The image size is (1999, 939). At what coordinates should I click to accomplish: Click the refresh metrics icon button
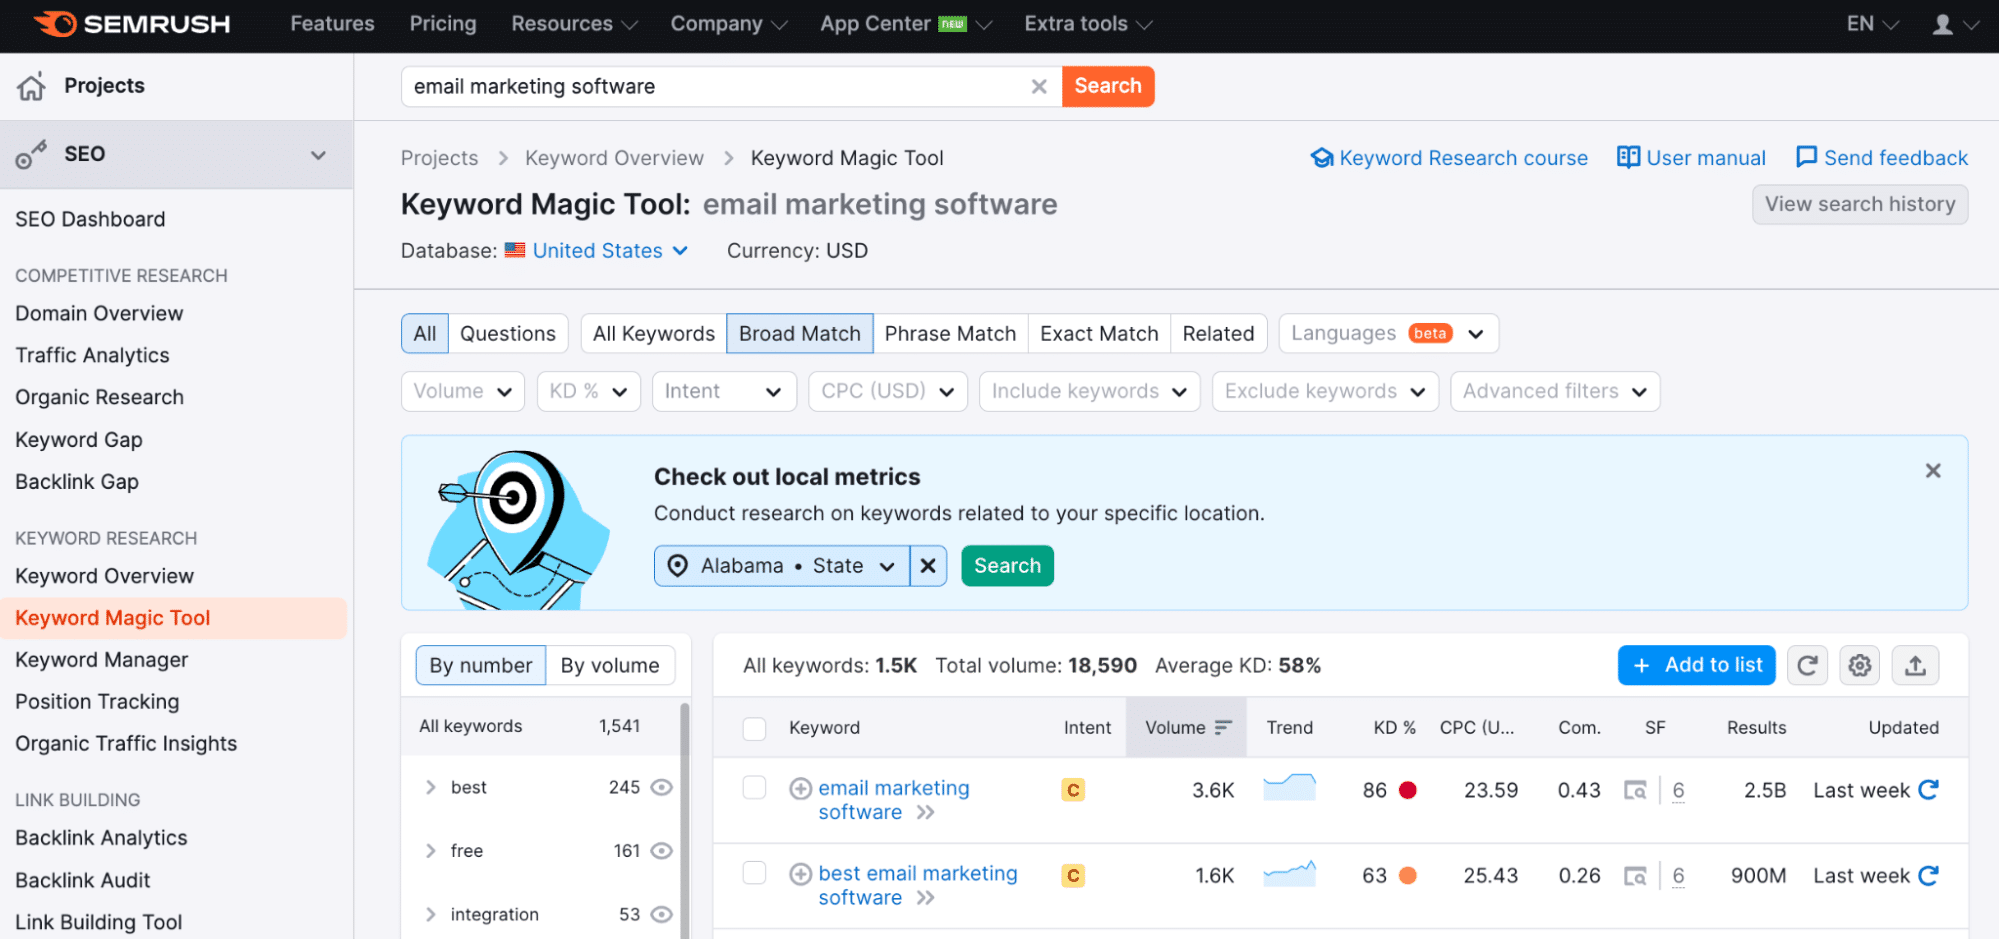(1807, 666)
